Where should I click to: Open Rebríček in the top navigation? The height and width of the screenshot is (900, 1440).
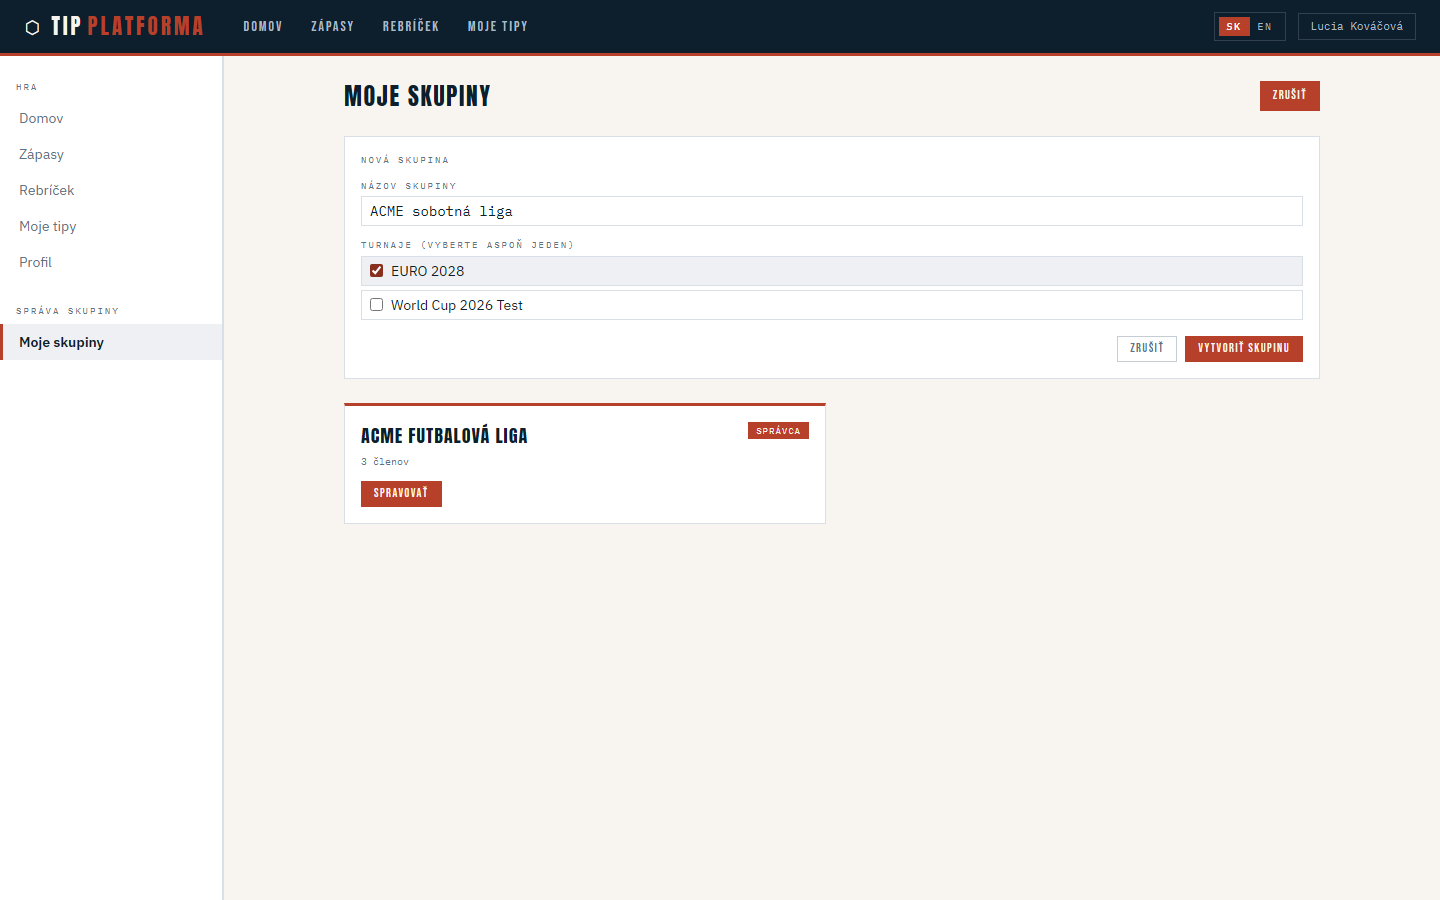(x=411, y=27)
